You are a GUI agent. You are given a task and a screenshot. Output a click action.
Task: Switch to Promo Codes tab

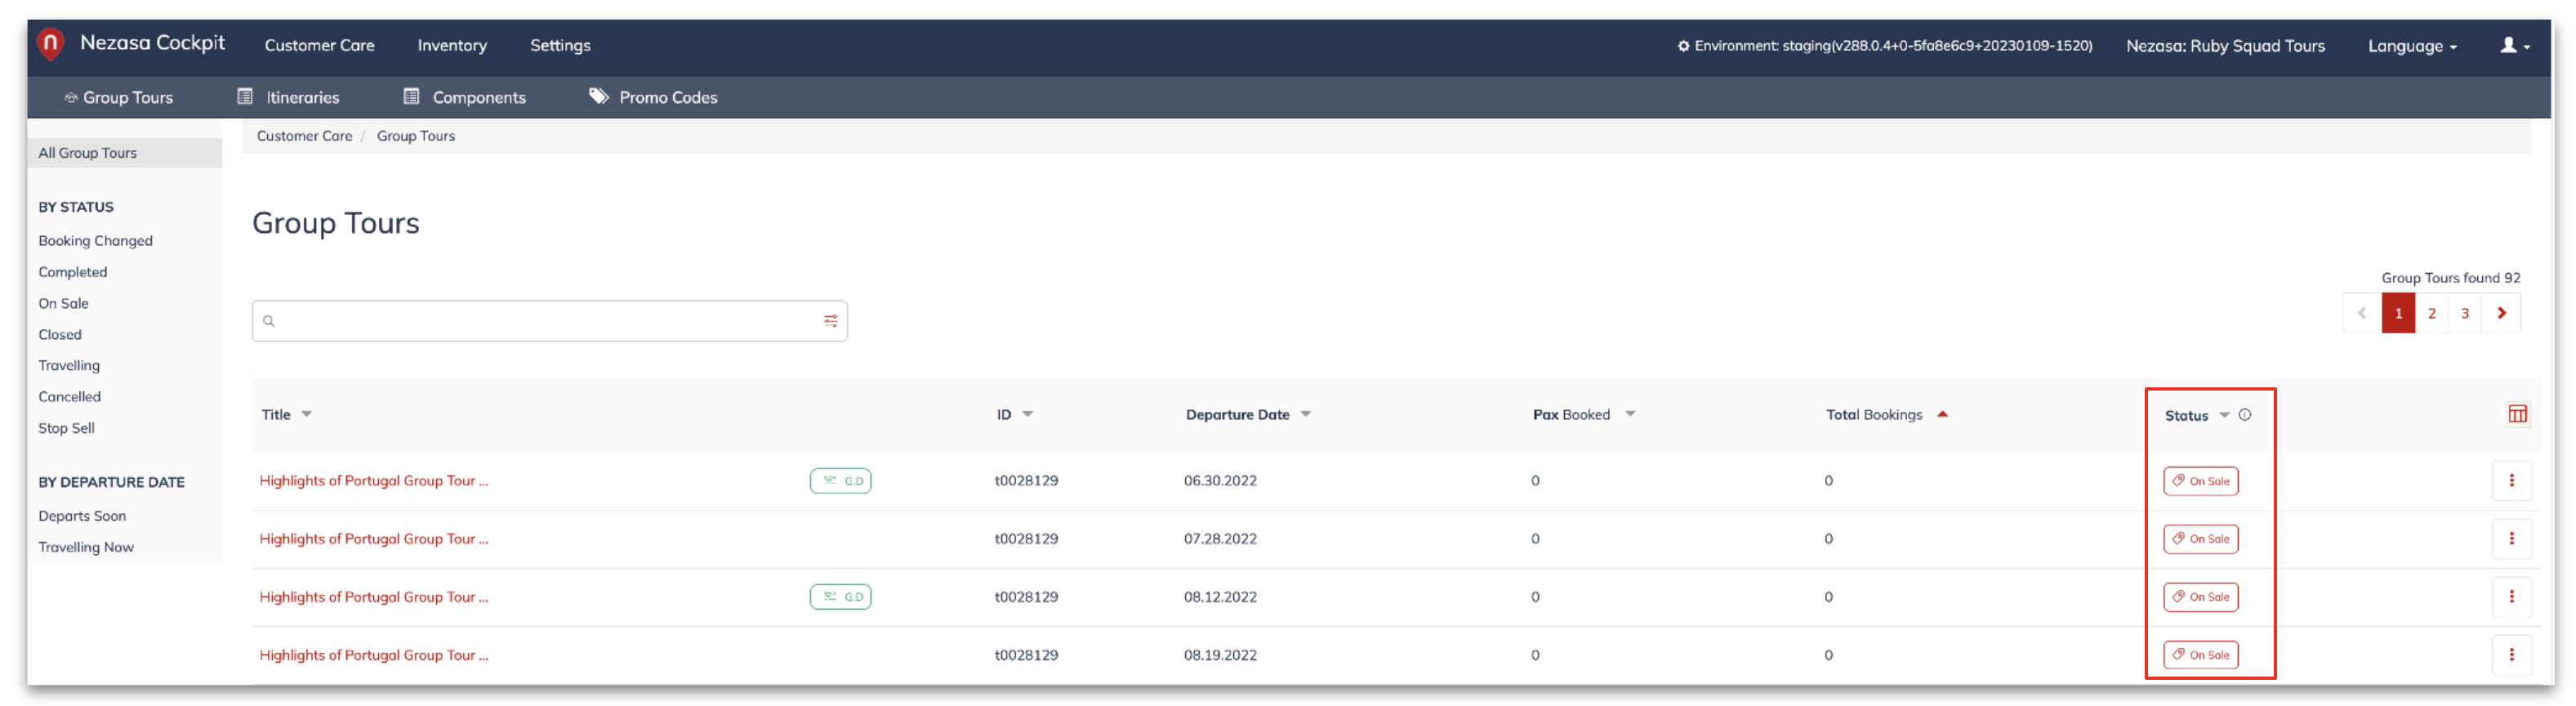pyautogui.click(x=653, y=97)
